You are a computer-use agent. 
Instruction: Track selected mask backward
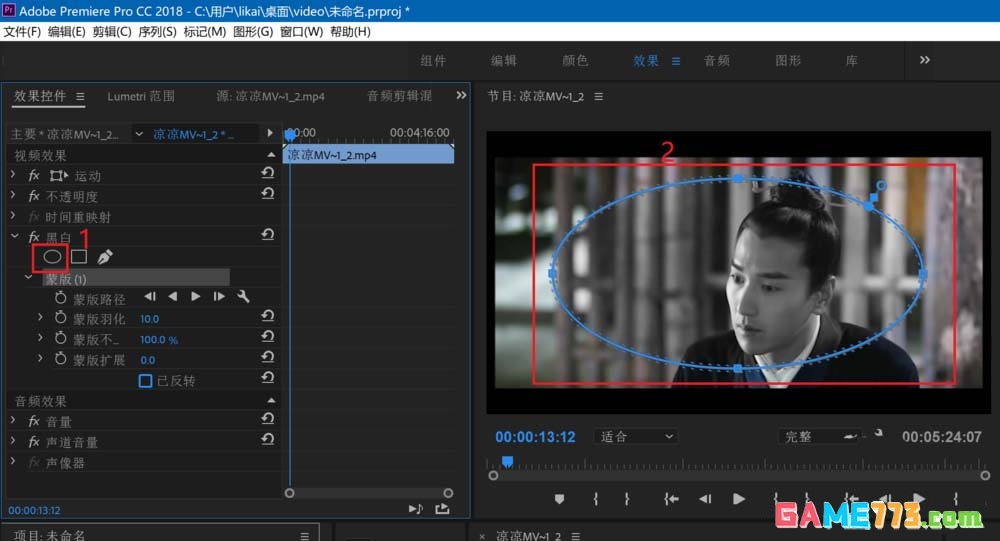click(x=173, y=296)
